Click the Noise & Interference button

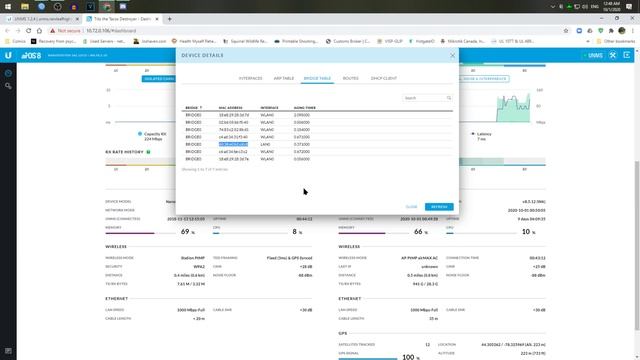[484, 78]
